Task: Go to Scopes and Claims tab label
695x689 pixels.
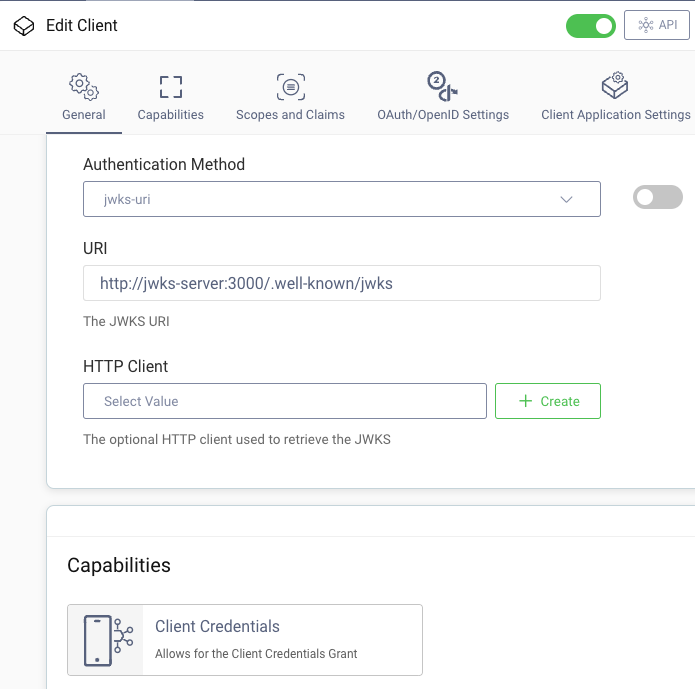Action: click(x=290, y=115)
